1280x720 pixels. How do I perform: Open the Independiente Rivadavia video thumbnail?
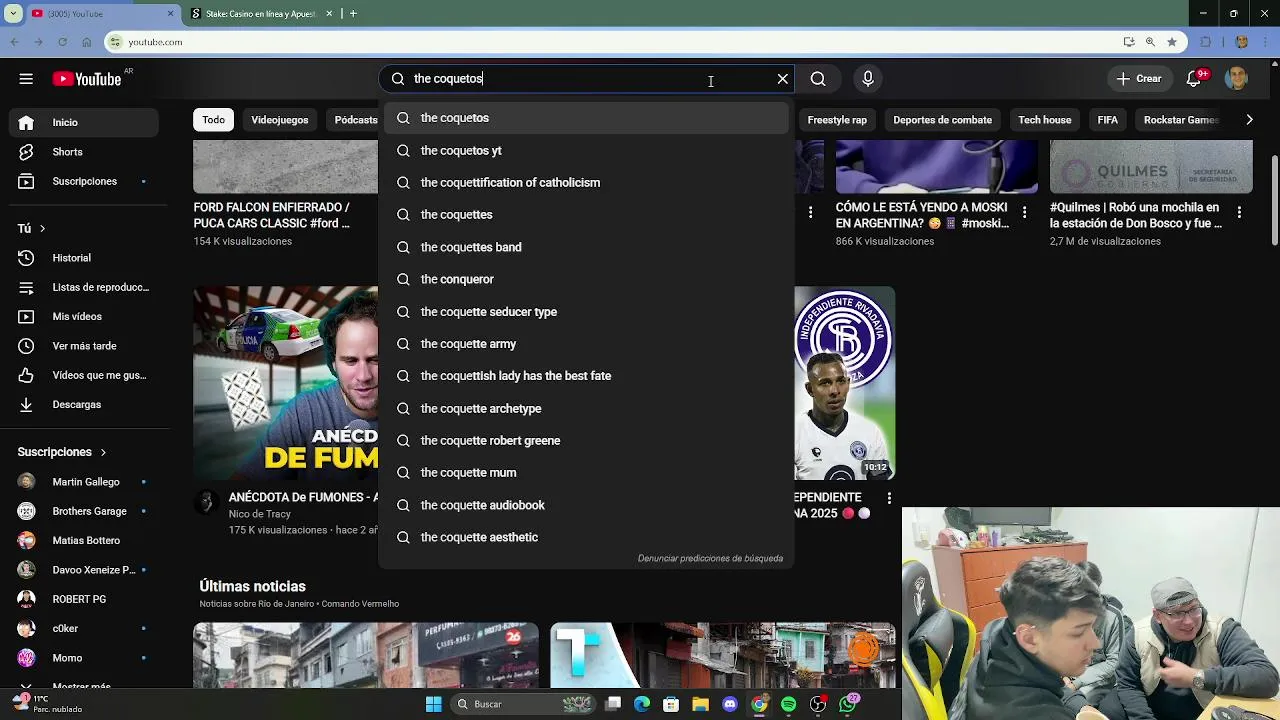click(845, 383)
